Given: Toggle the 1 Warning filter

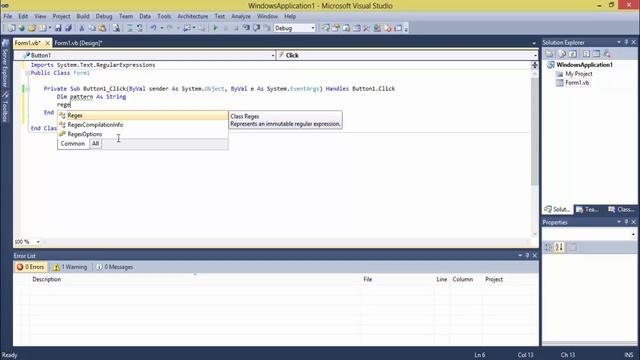Looking at the screenshot, I should (70, 267).
